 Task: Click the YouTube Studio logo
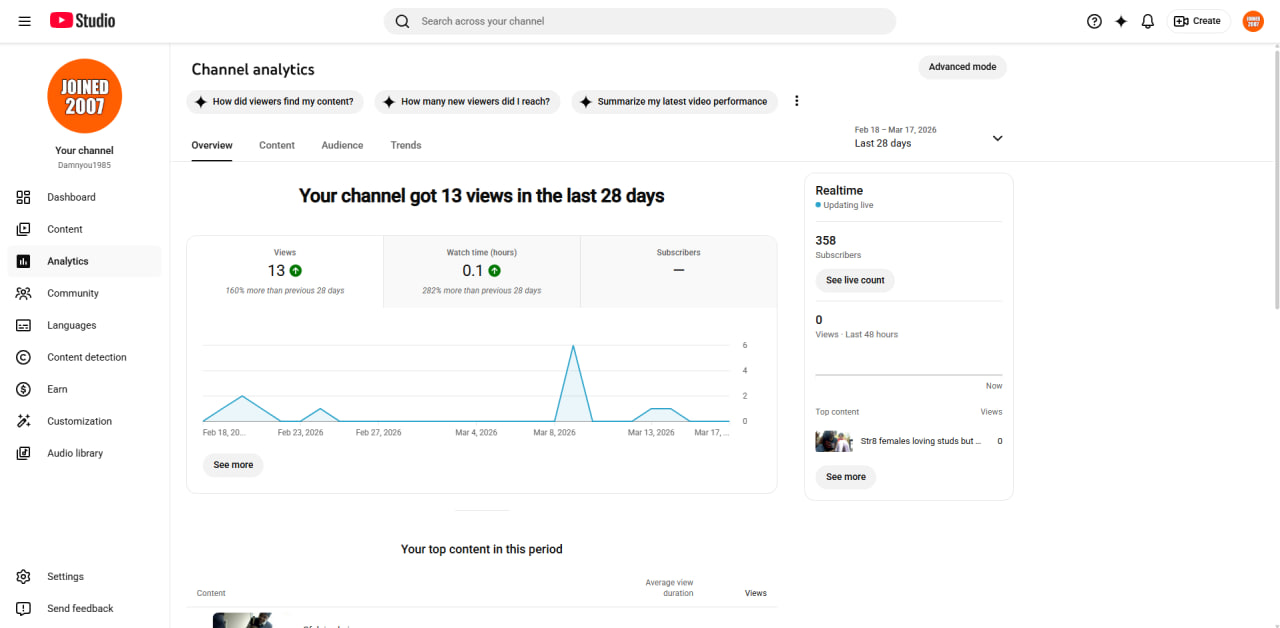[82, 21]
